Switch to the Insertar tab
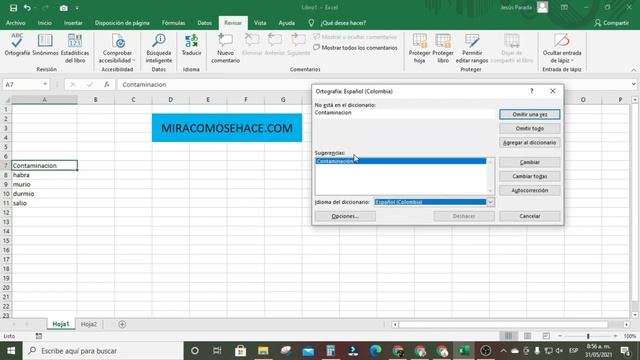The height and width of the screenshot is (360, 640). point(73,23)
